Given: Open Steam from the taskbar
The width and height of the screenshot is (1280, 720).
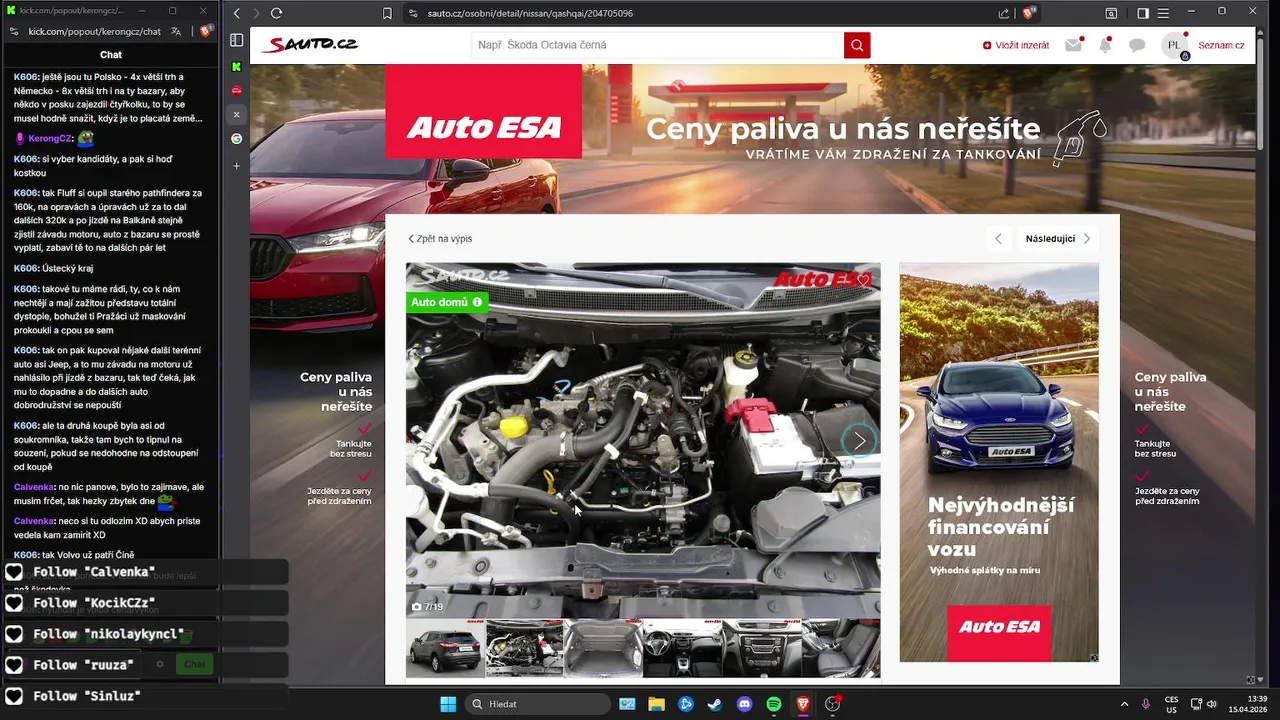Looking at the screenshot, I should (x=715, y=704).
